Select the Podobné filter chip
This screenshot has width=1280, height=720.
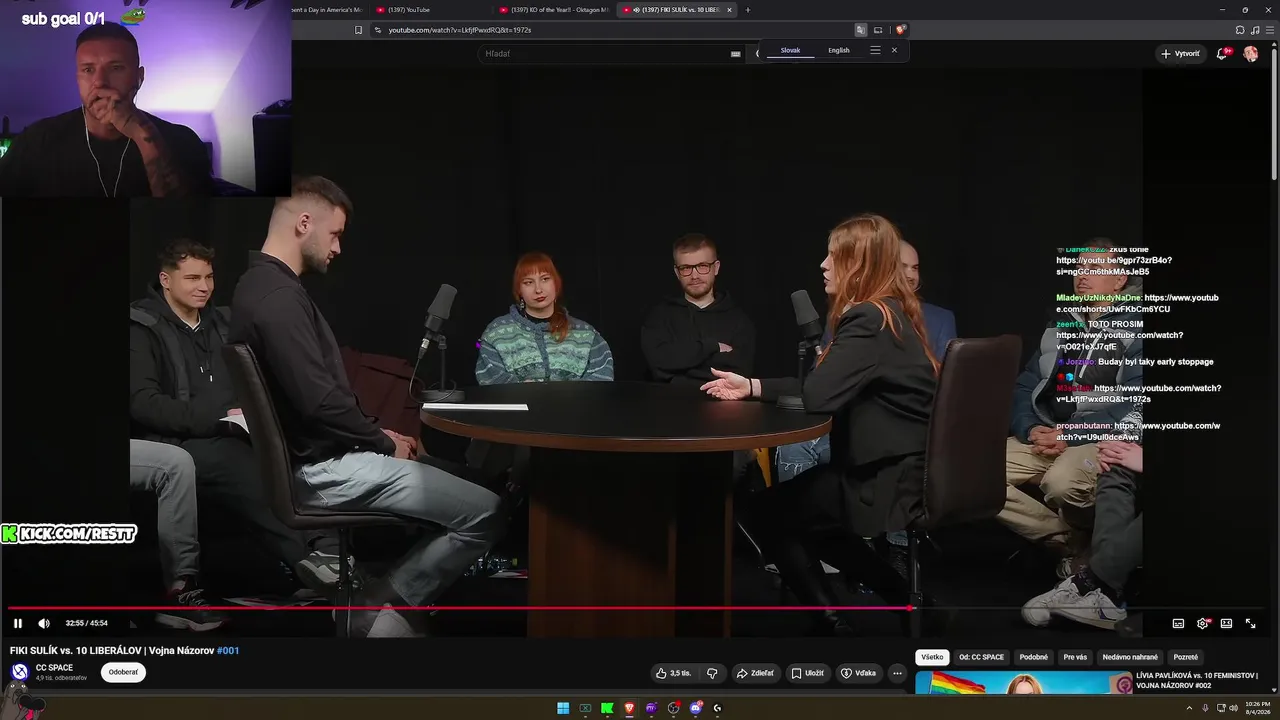1034,657
